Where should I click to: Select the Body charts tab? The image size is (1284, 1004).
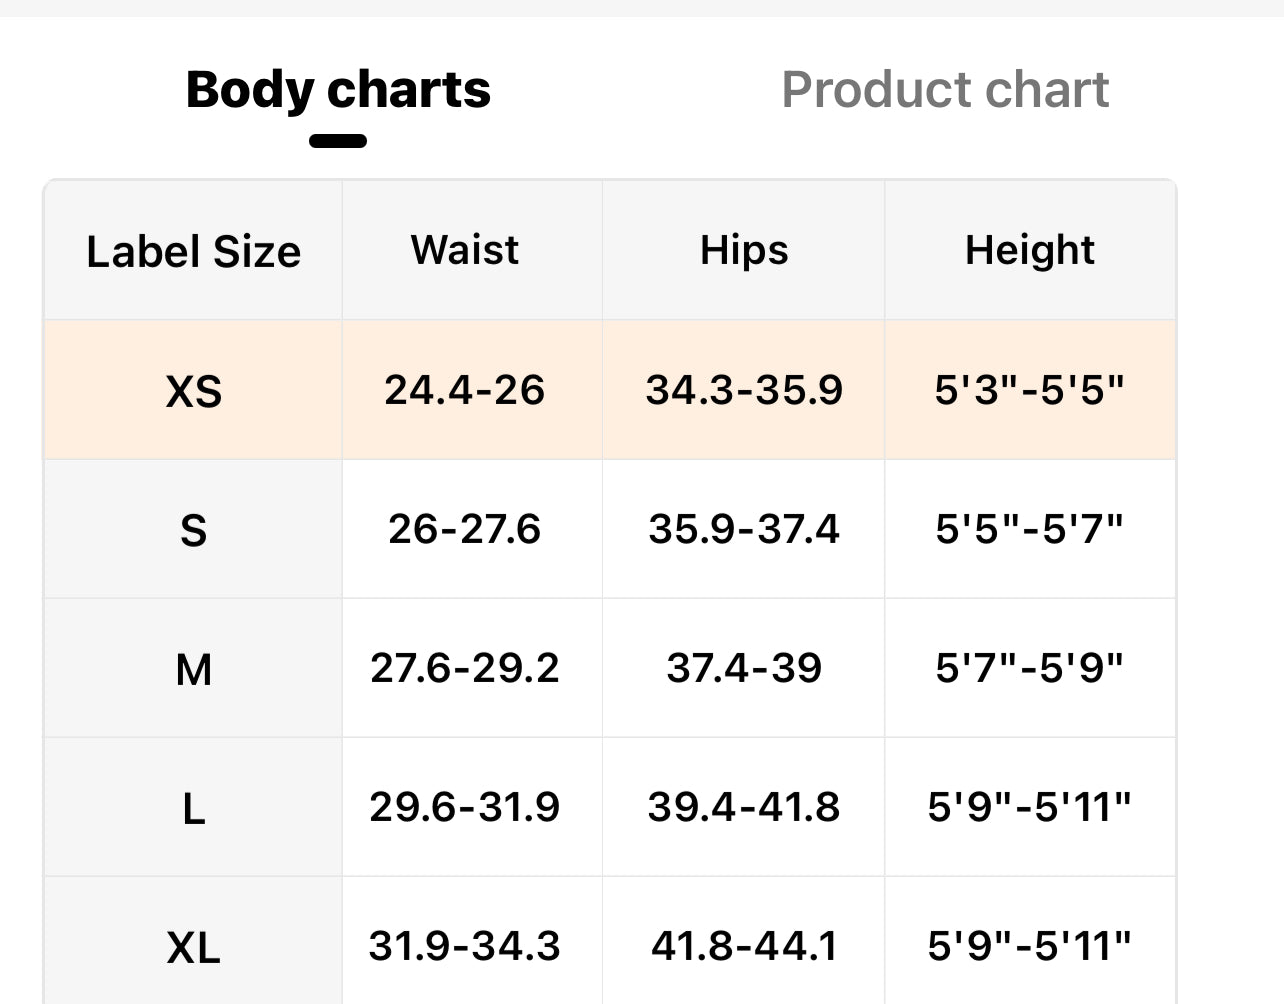pyautogui.click(x=338, y=90)
